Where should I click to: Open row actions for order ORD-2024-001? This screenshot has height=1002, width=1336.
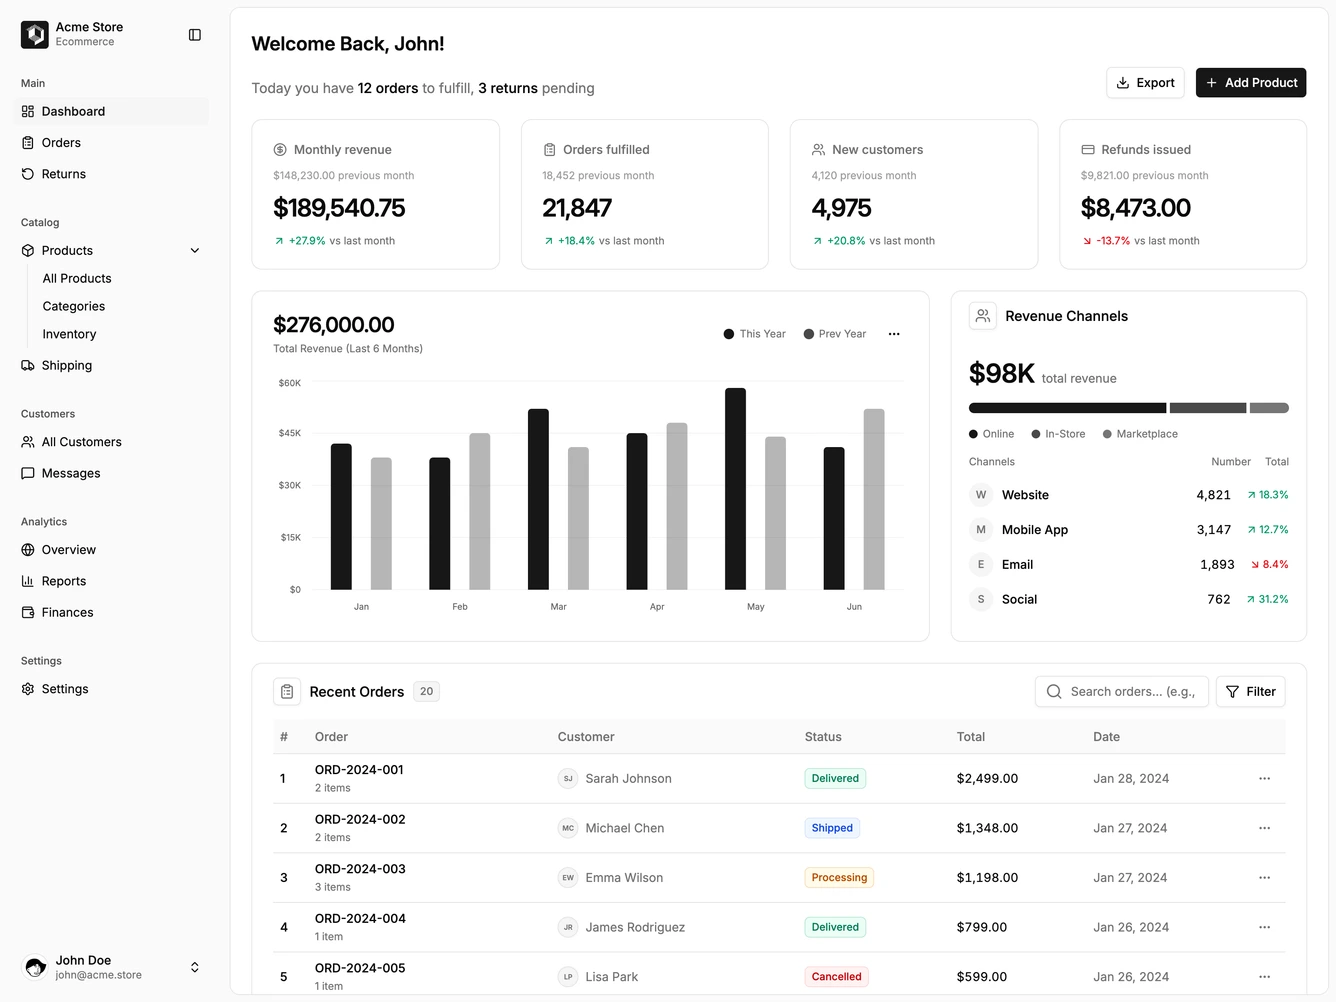pyautogui.click(x=1264, y=778)
